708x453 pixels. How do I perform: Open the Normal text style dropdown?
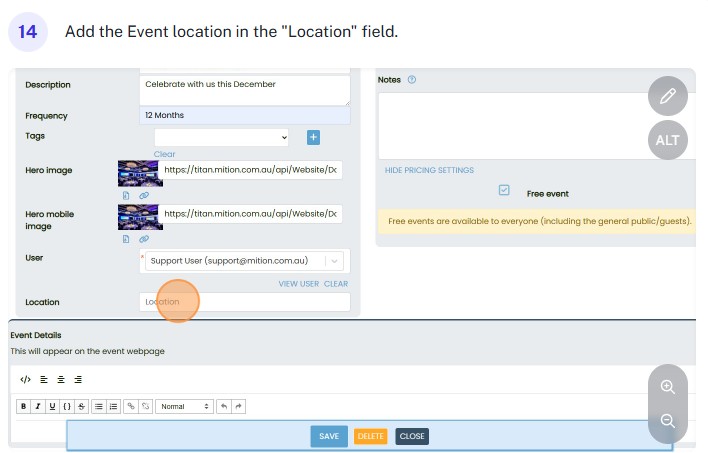[185, 406]
